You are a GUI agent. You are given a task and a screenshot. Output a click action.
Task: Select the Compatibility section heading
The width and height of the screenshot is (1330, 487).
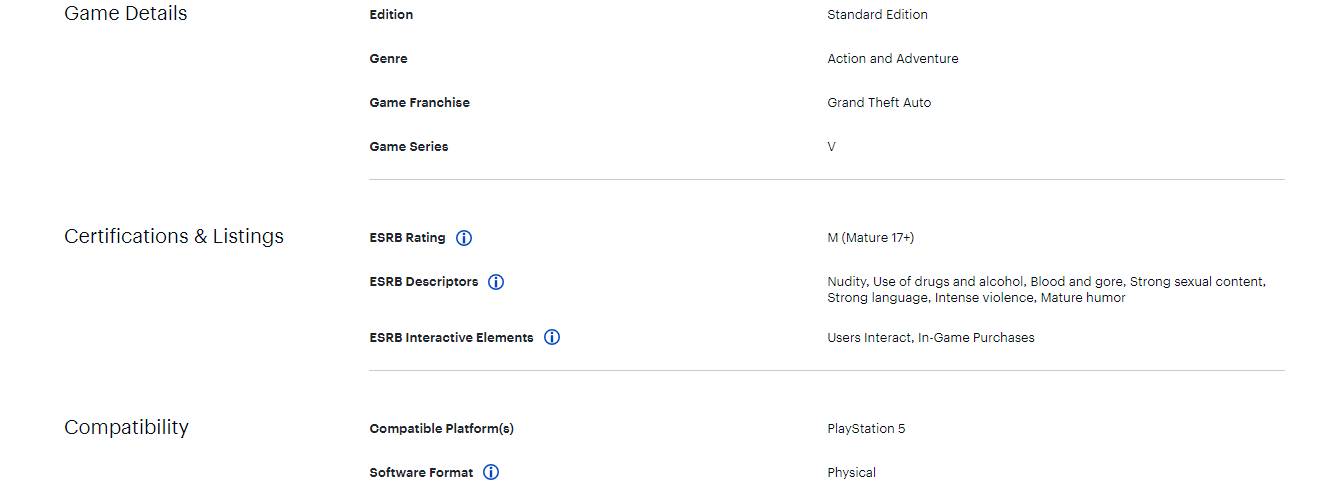coord(126,428)
